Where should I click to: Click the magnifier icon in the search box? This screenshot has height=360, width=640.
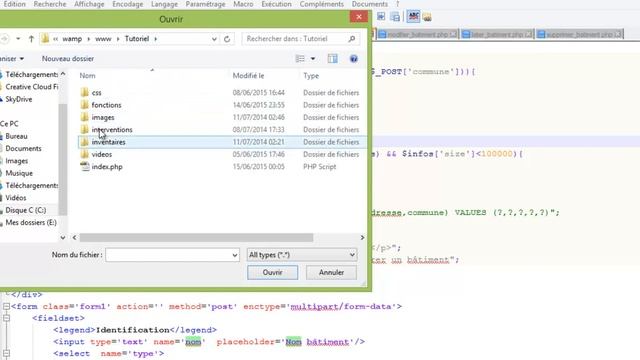tap(351, 39)
